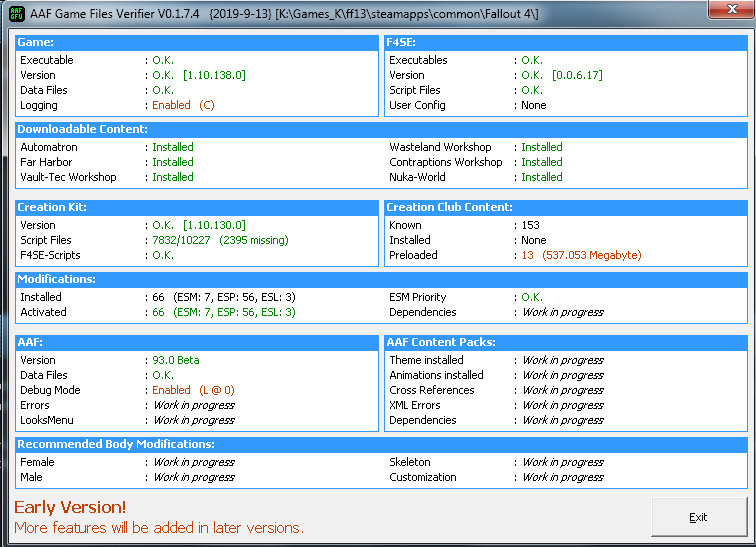756x547 pixels.
Task: Click the Modifications: section header
Action: click(381, 279)
